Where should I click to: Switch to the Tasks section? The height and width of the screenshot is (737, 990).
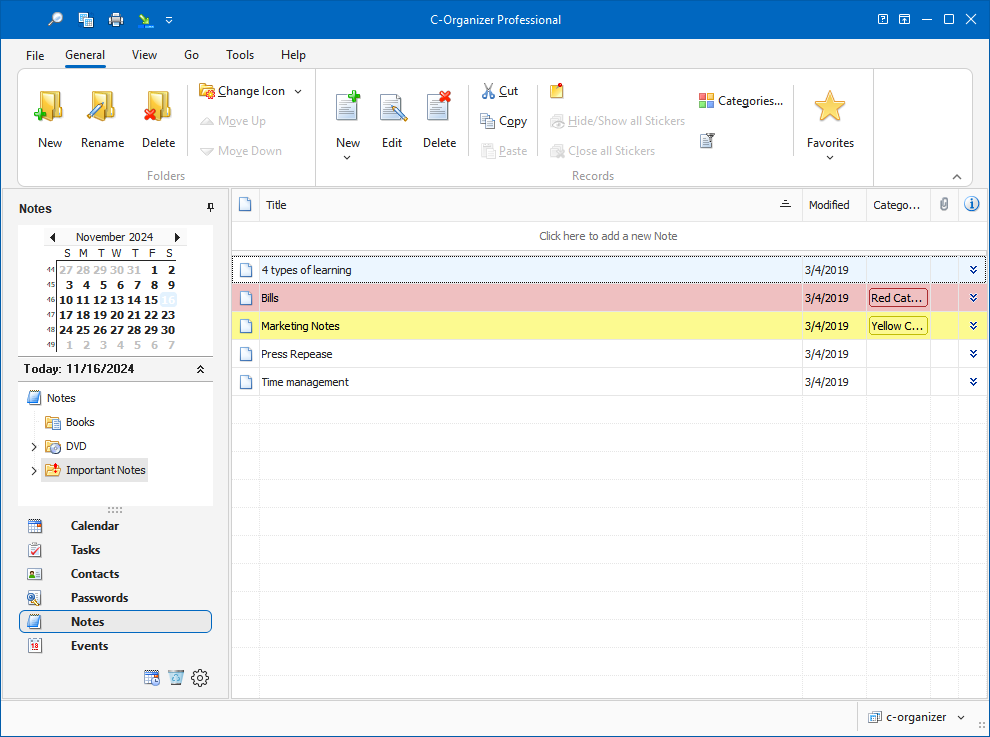(116, 549)
